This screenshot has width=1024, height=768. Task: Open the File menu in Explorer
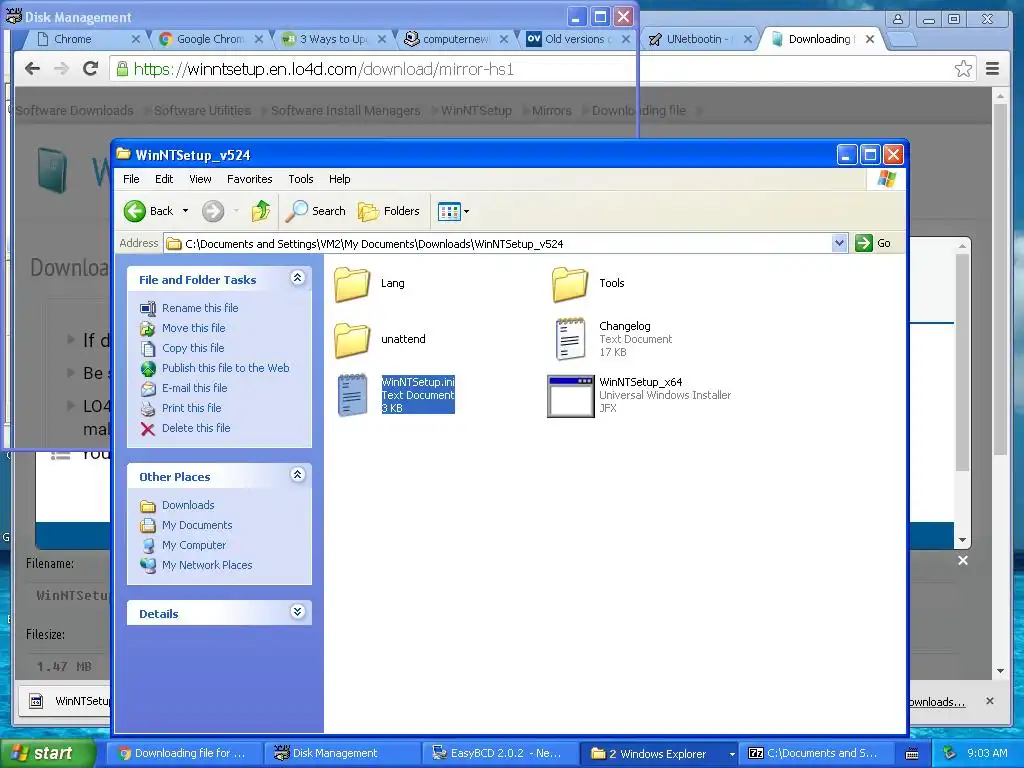131,179
